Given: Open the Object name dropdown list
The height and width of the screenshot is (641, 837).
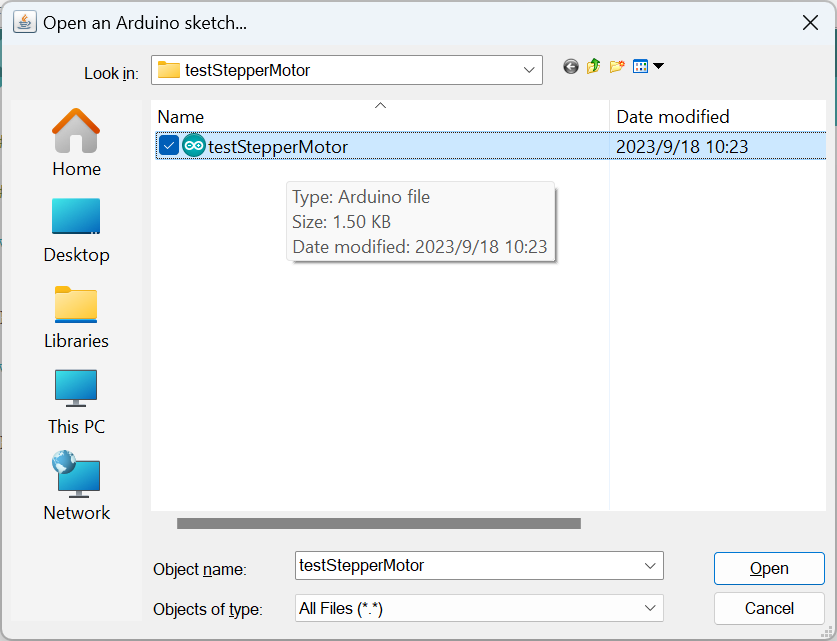Looking at the screenshot, I should [x=650, y=566].
